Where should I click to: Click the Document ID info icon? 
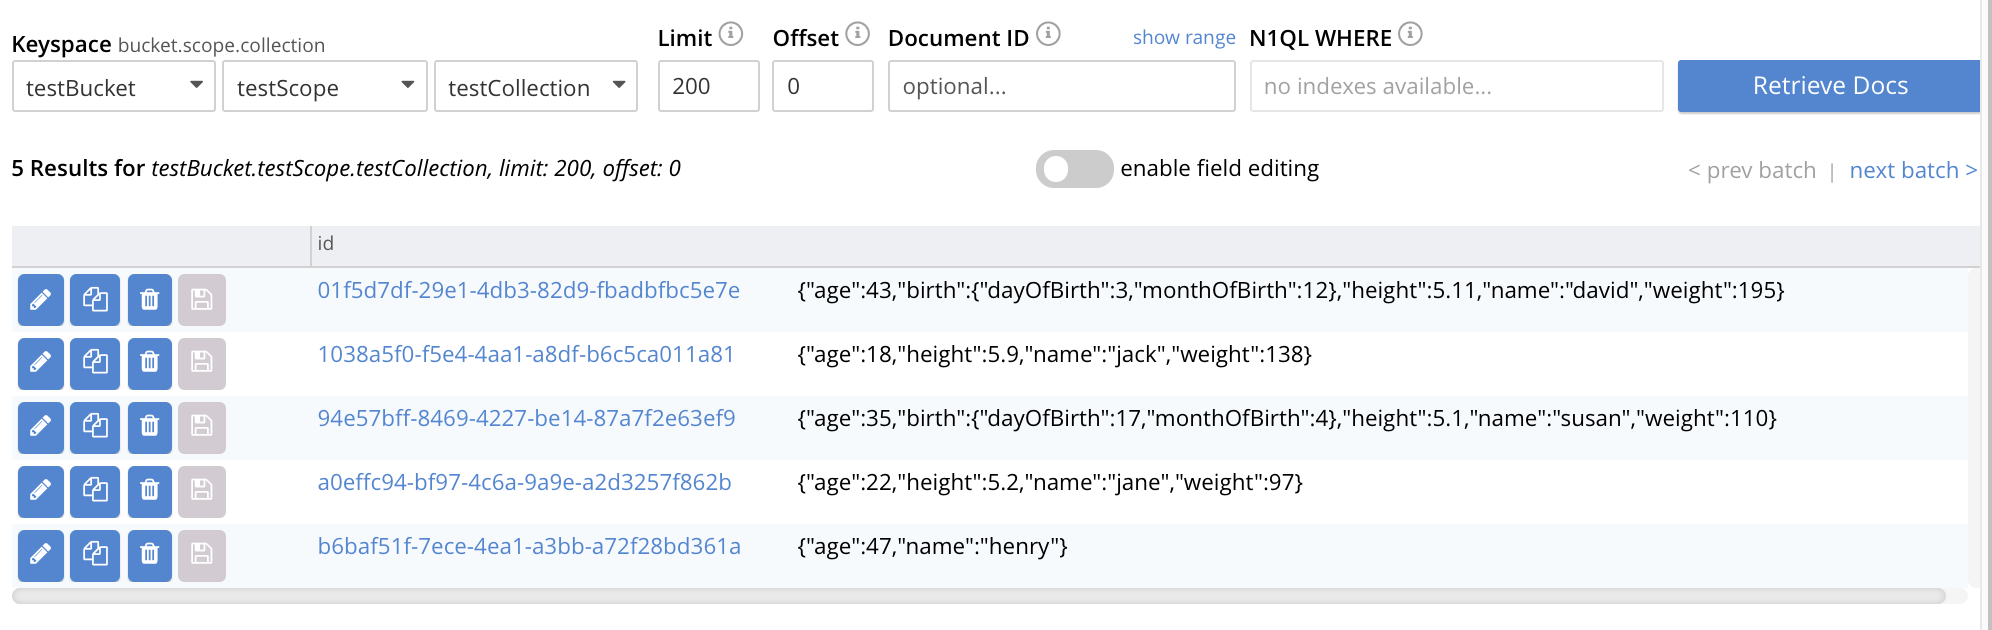tap(1048, 35)
